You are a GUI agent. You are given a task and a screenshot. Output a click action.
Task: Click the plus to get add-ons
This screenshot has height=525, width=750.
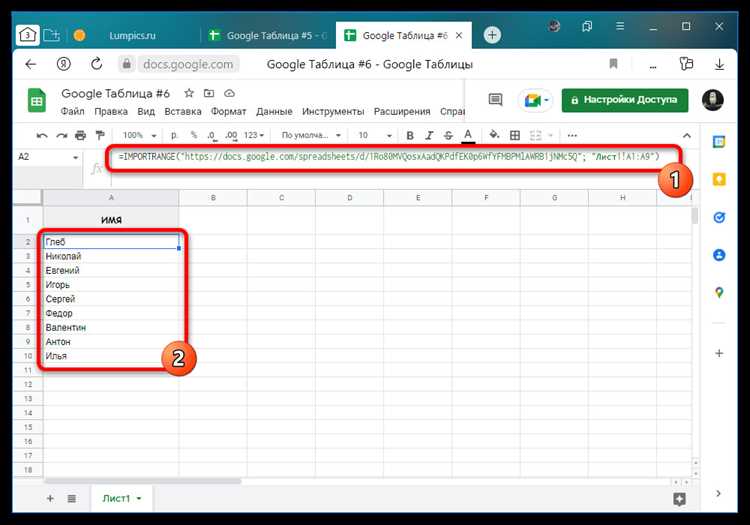(x=719, y=353)
